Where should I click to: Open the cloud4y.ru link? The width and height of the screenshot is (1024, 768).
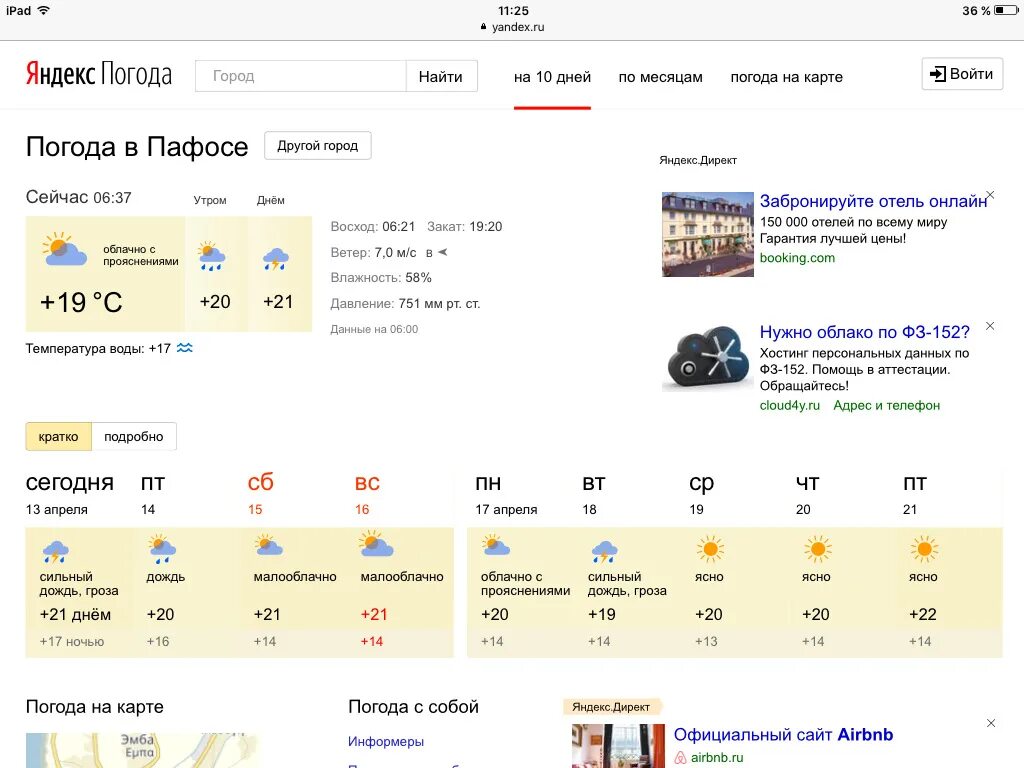pos(790,406)
